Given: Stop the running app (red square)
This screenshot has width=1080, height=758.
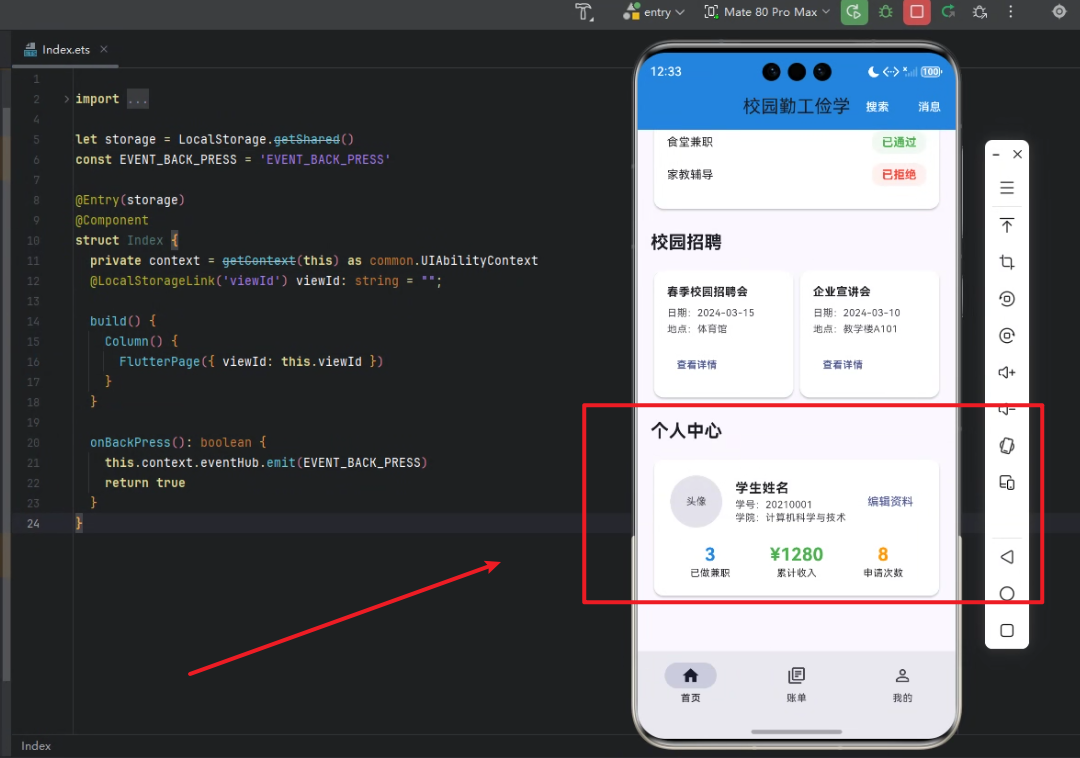Looking at the screenshot, I should click(916, 12).
